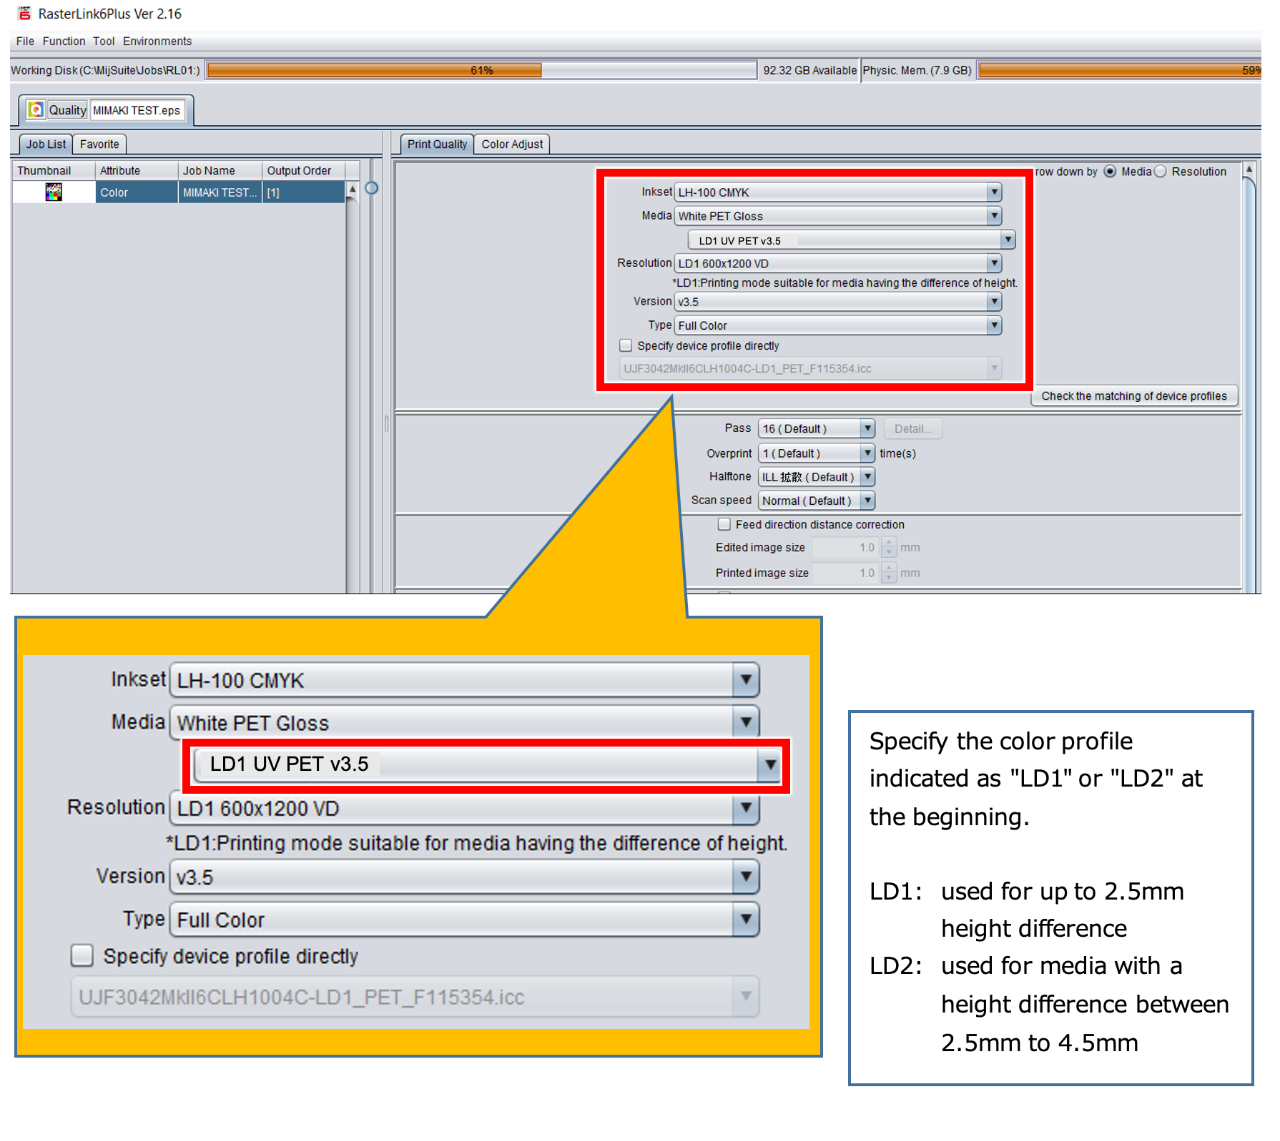Open the small Media dropdown in Print Quality panel
1280x1141 pixels.
(838, 216)
